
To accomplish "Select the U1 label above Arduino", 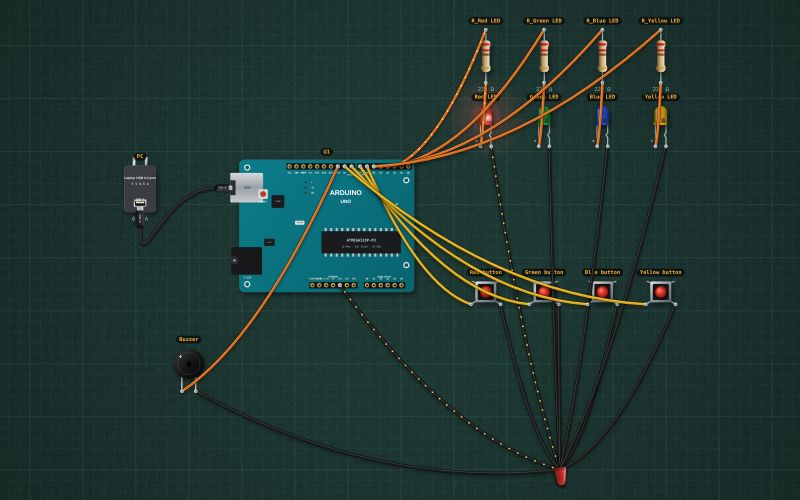I will pyautogui.click(x=327, y=152).
